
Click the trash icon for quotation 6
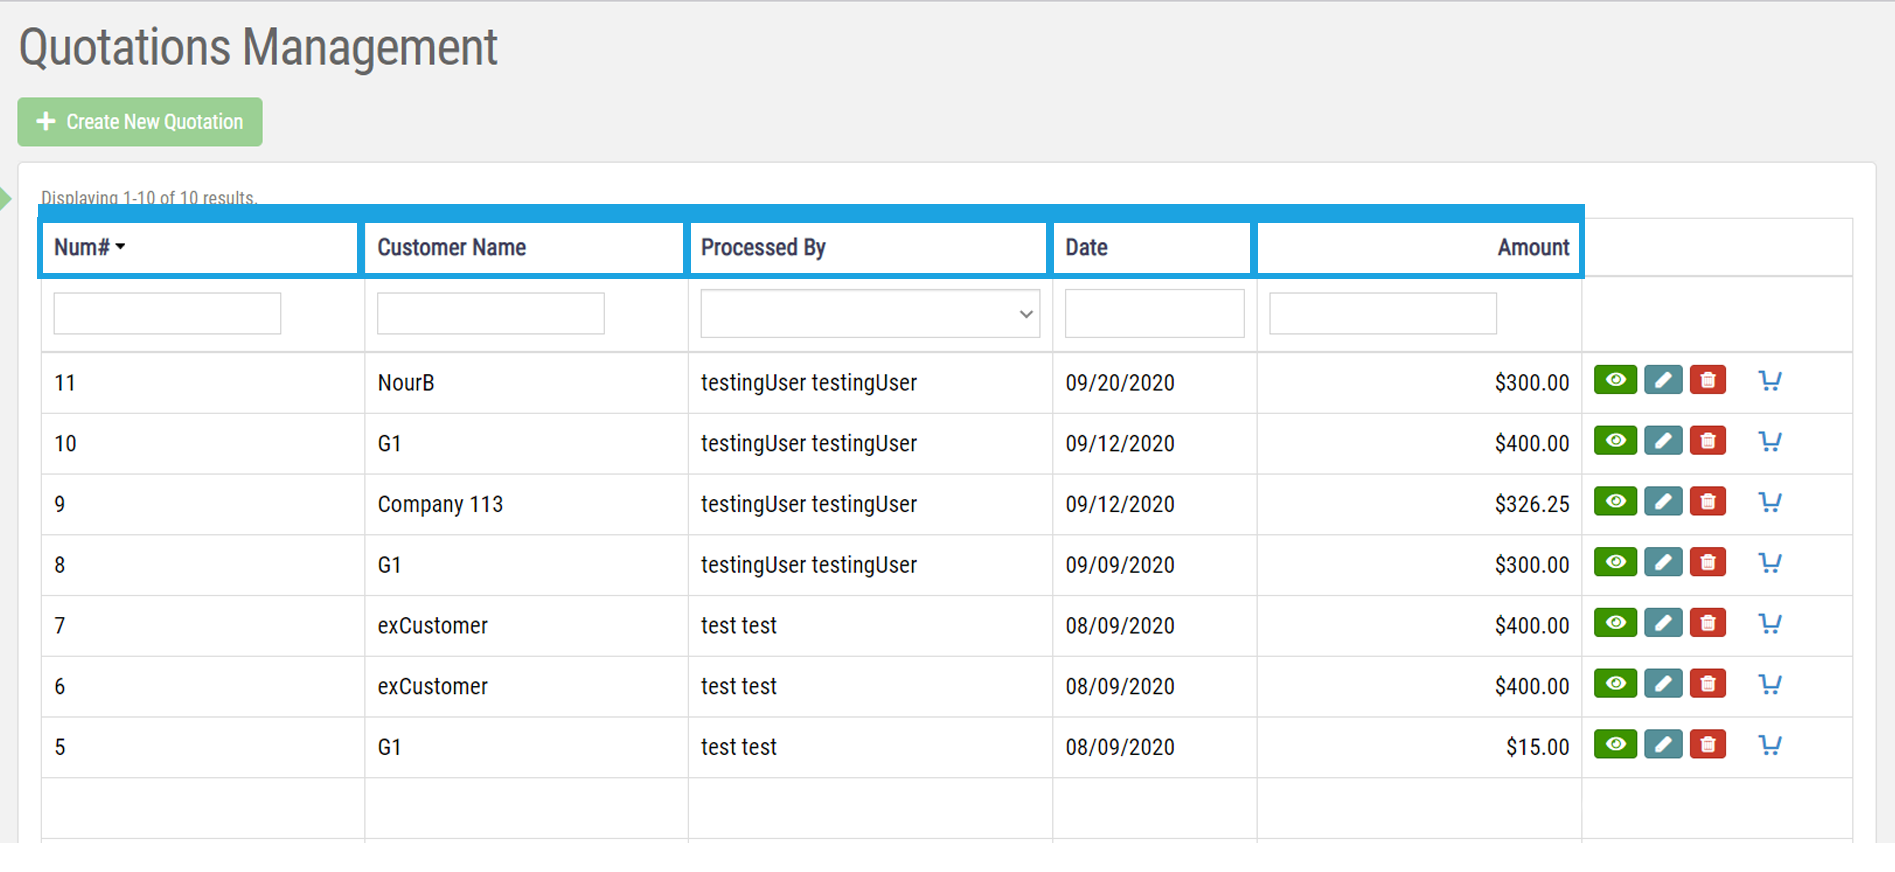pyautogui.click(x=1707, y=684)
